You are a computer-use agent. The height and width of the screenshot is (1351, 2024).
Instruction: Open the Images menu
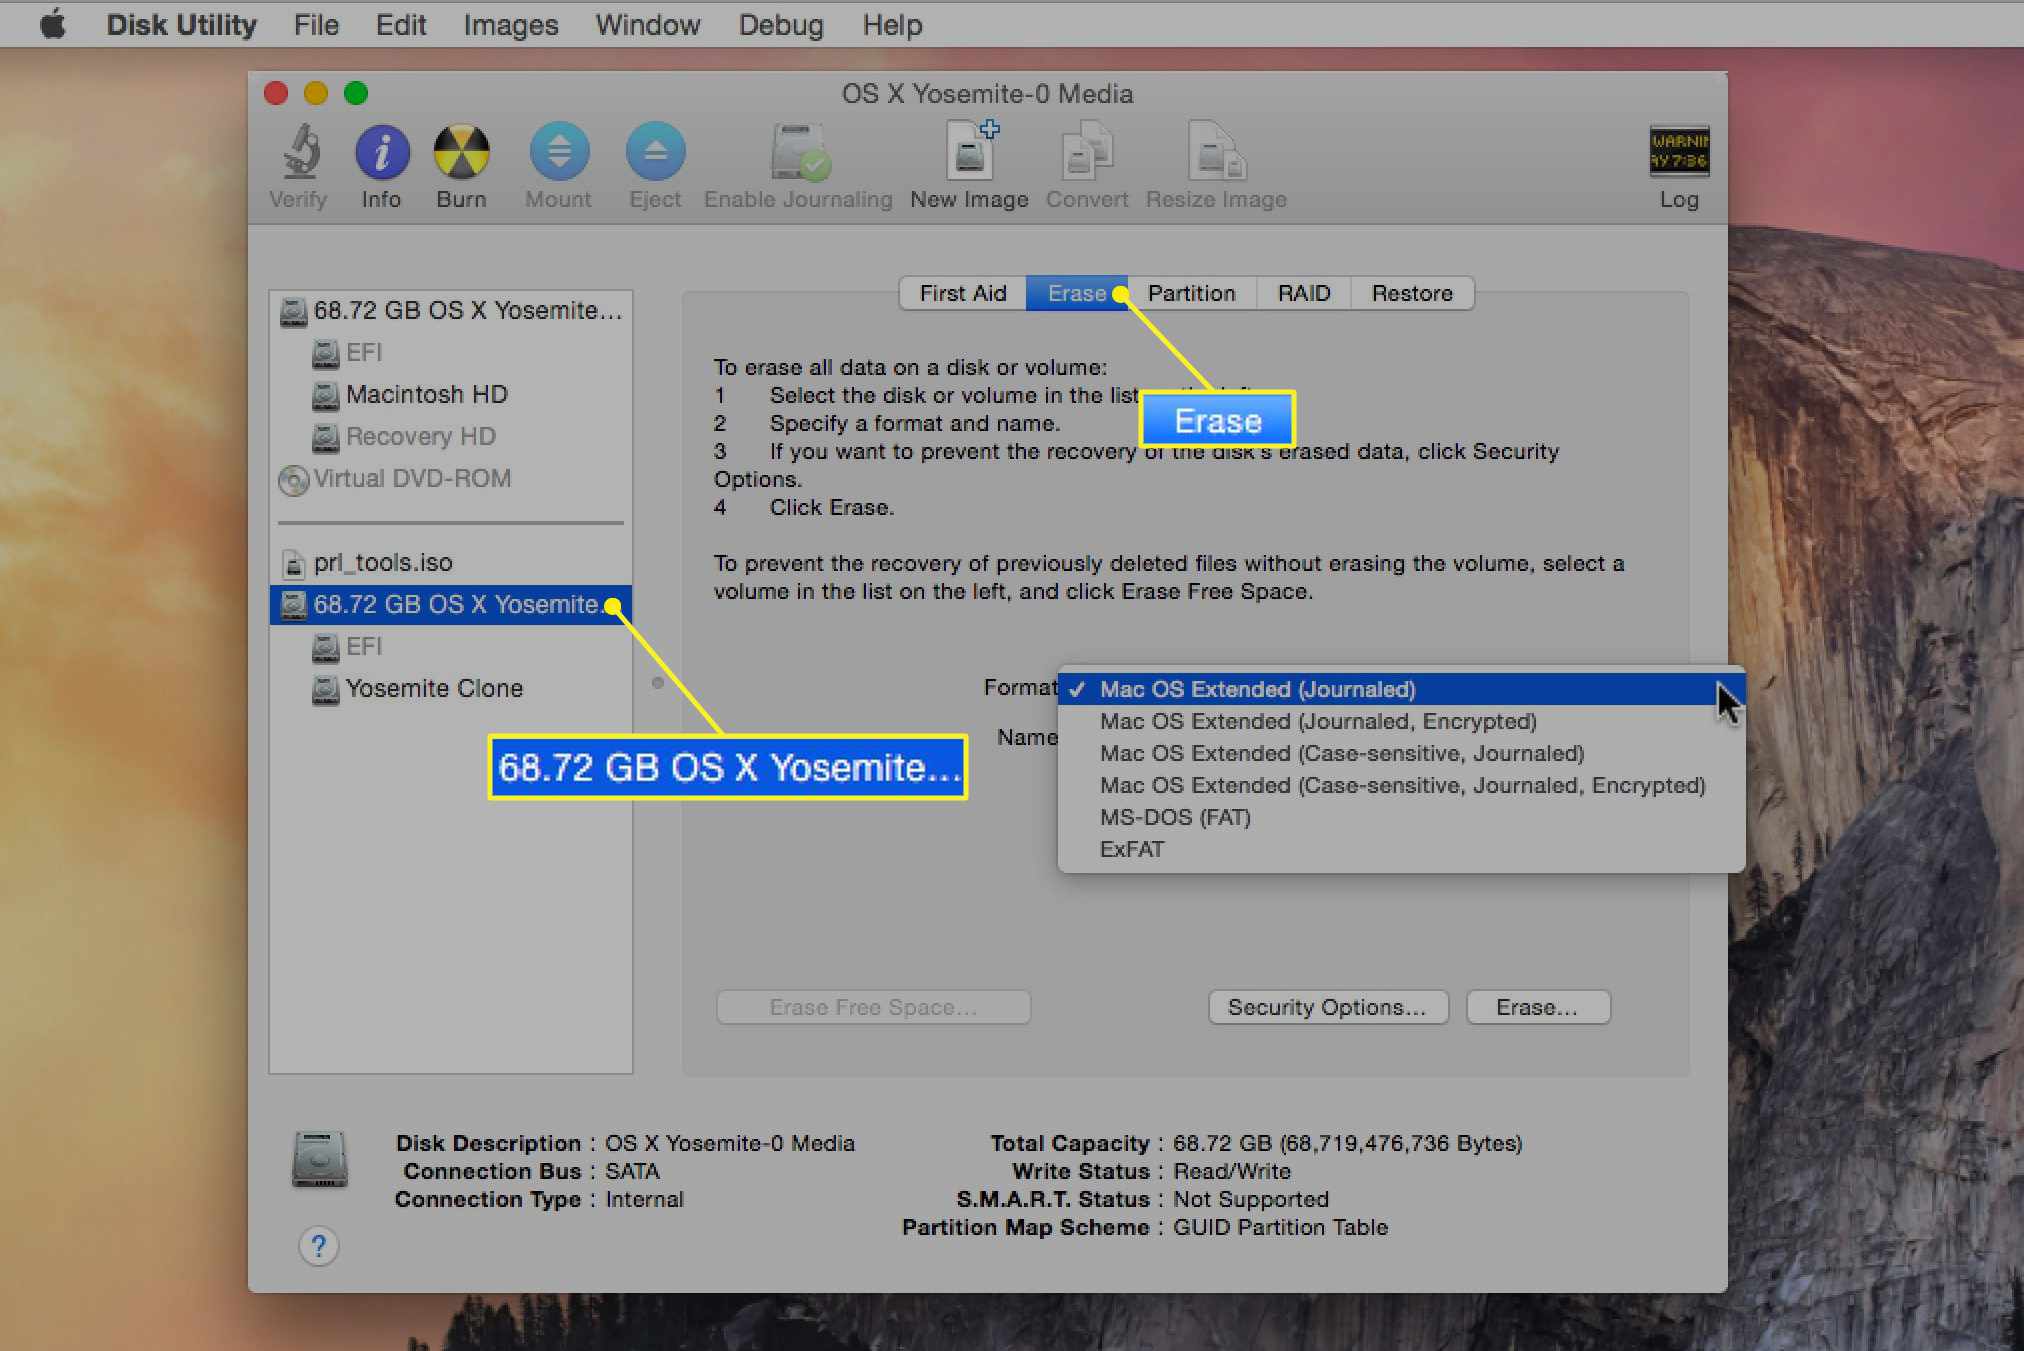coord(511,24)
